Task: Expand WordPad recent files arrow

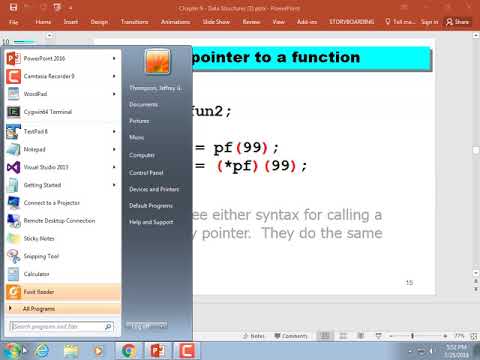Action: (114, 94)
